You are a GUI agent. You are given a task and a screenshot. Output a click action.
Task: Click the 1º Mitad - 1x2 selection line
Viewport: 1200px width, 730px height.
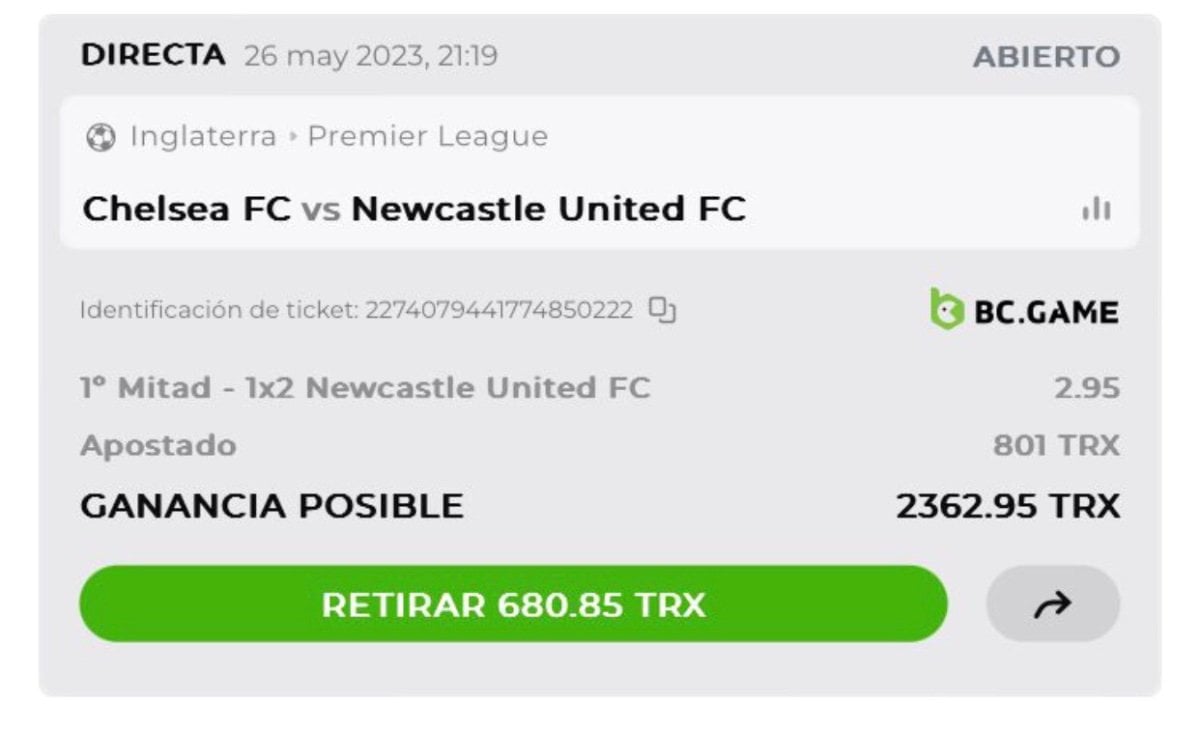(365, 388)
